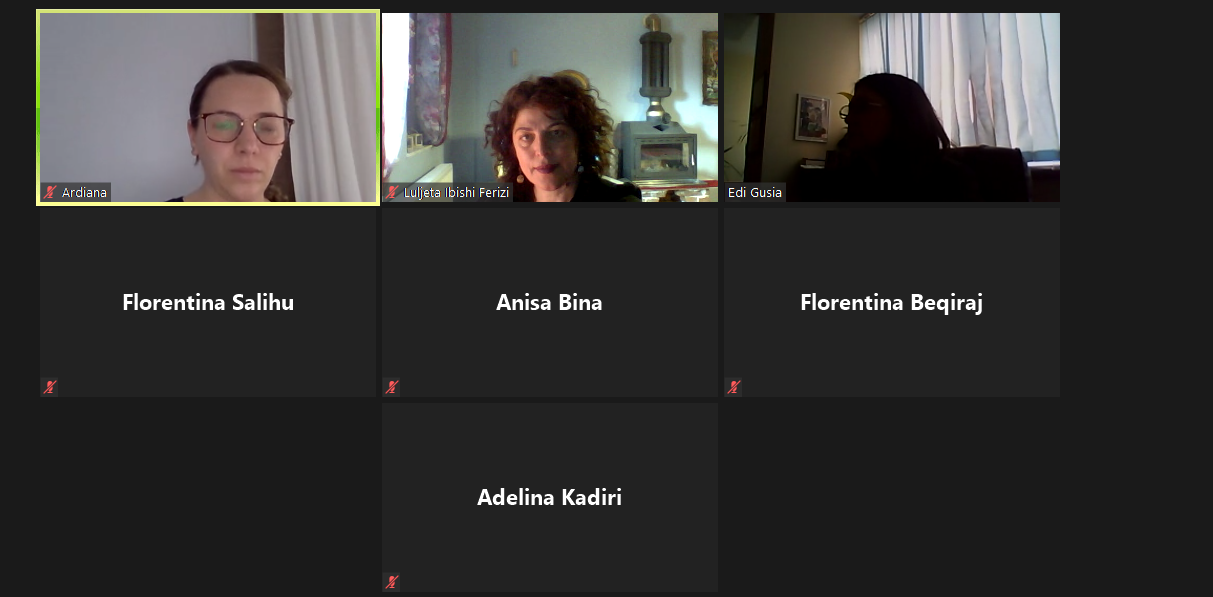Select the empty area of Florentina Beqiraj's tile
The width and height of the screenshot is (1213, 597).
point(892,350)
